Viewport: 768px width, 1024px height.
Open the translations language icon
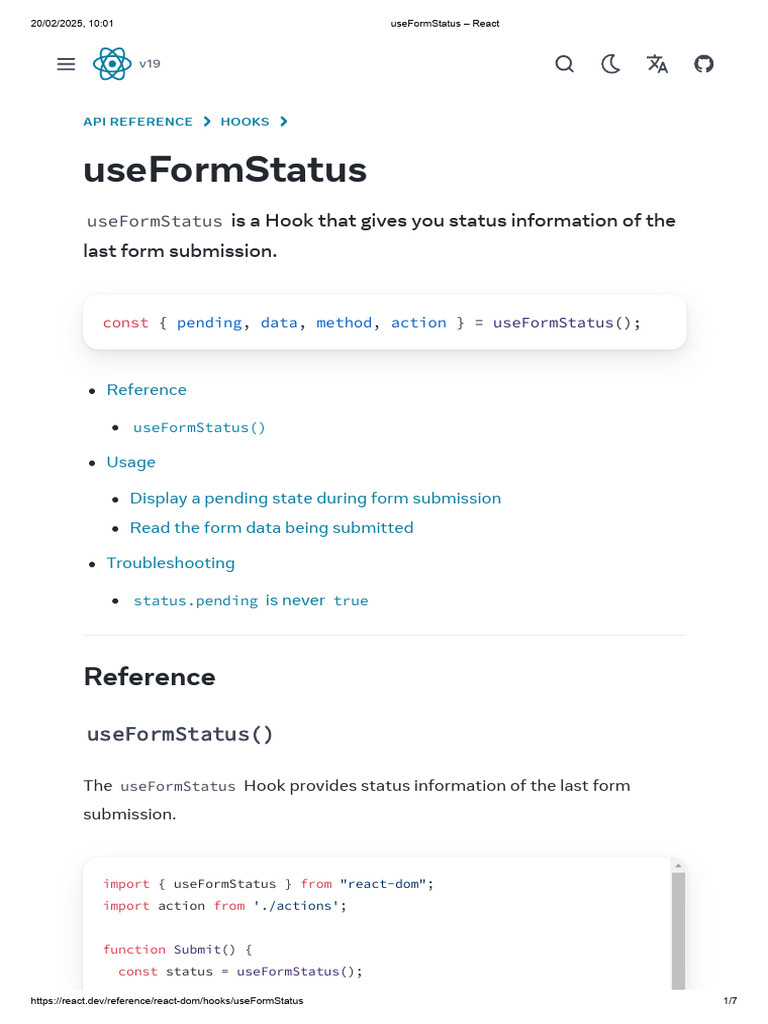click(x=657, y=64)
